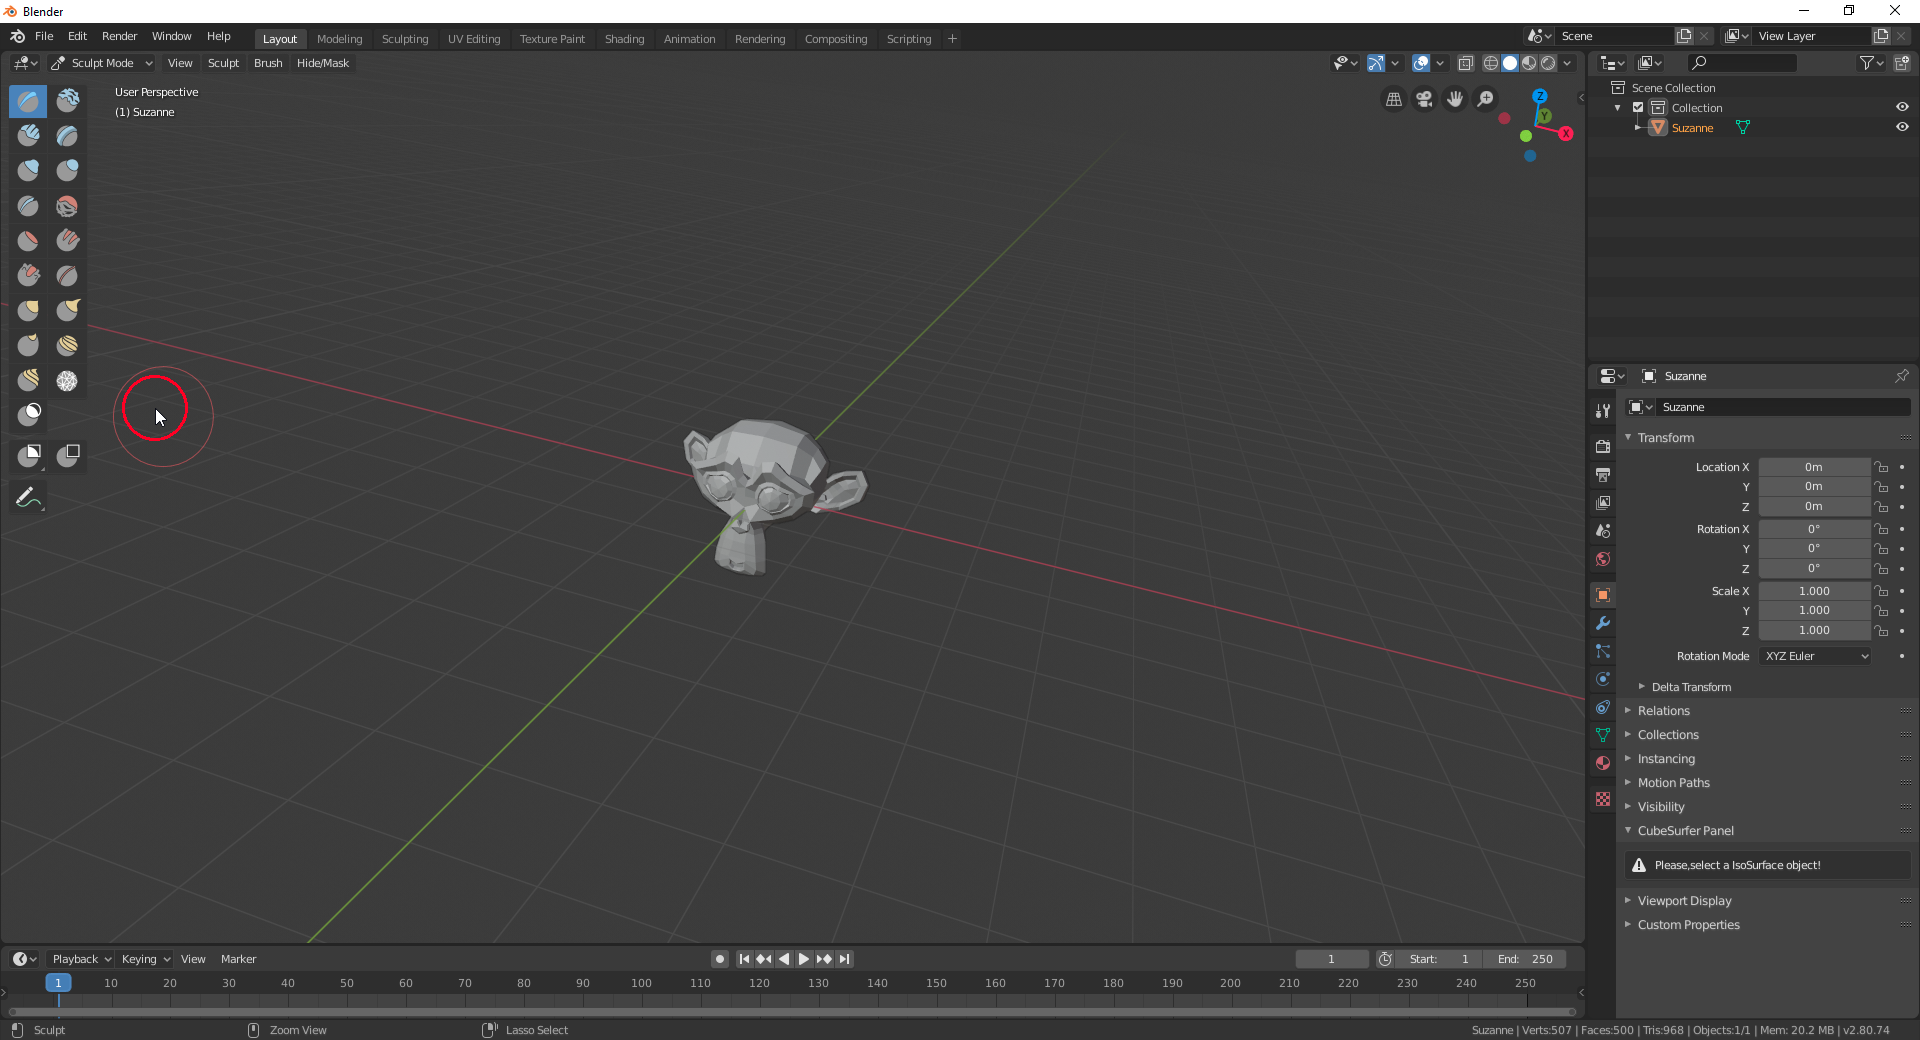Open the overlays options dropdown
1920x1040 pixels.
point(1440,63)
